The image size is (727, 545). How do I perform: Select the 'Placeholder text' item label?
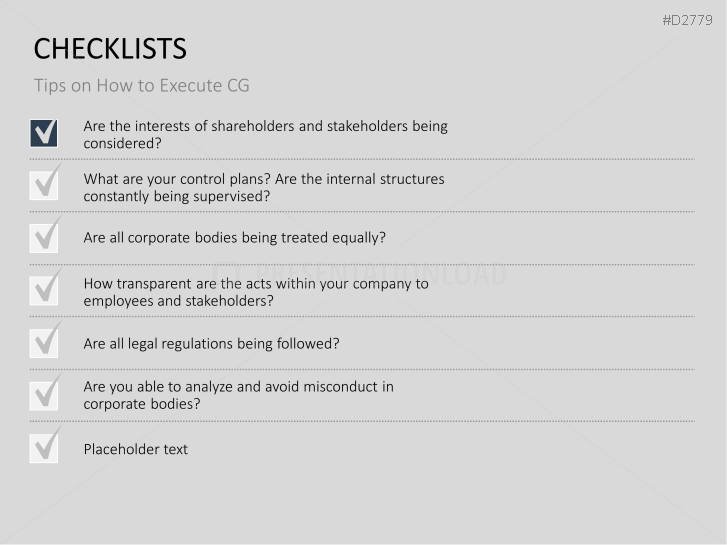pos(136,449)
